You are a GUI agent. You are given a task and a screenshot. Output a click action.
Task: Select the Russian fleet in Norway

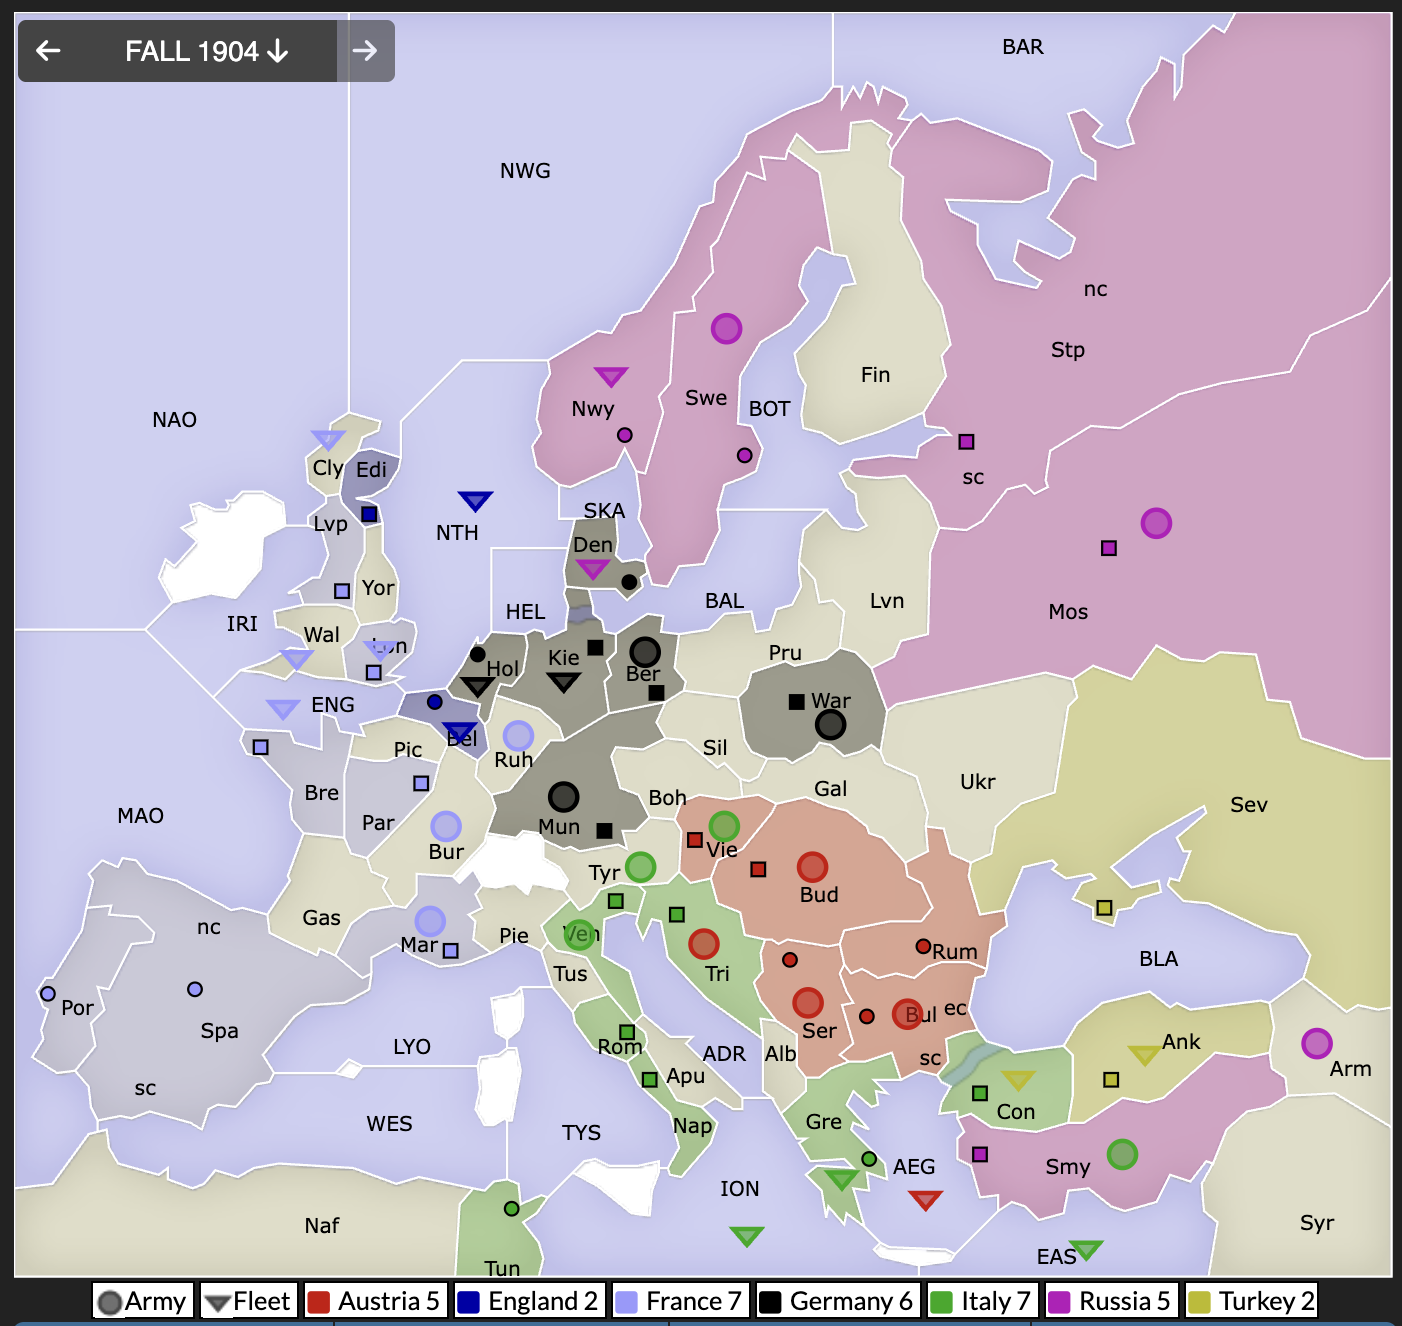pyautogui.click(x=610, y=376)
